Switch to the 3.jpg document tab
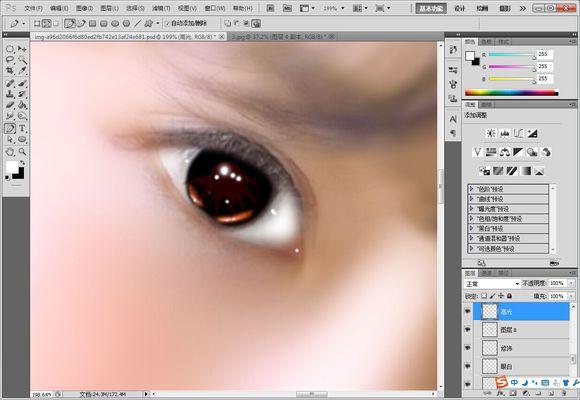 (x=279, y=37)
